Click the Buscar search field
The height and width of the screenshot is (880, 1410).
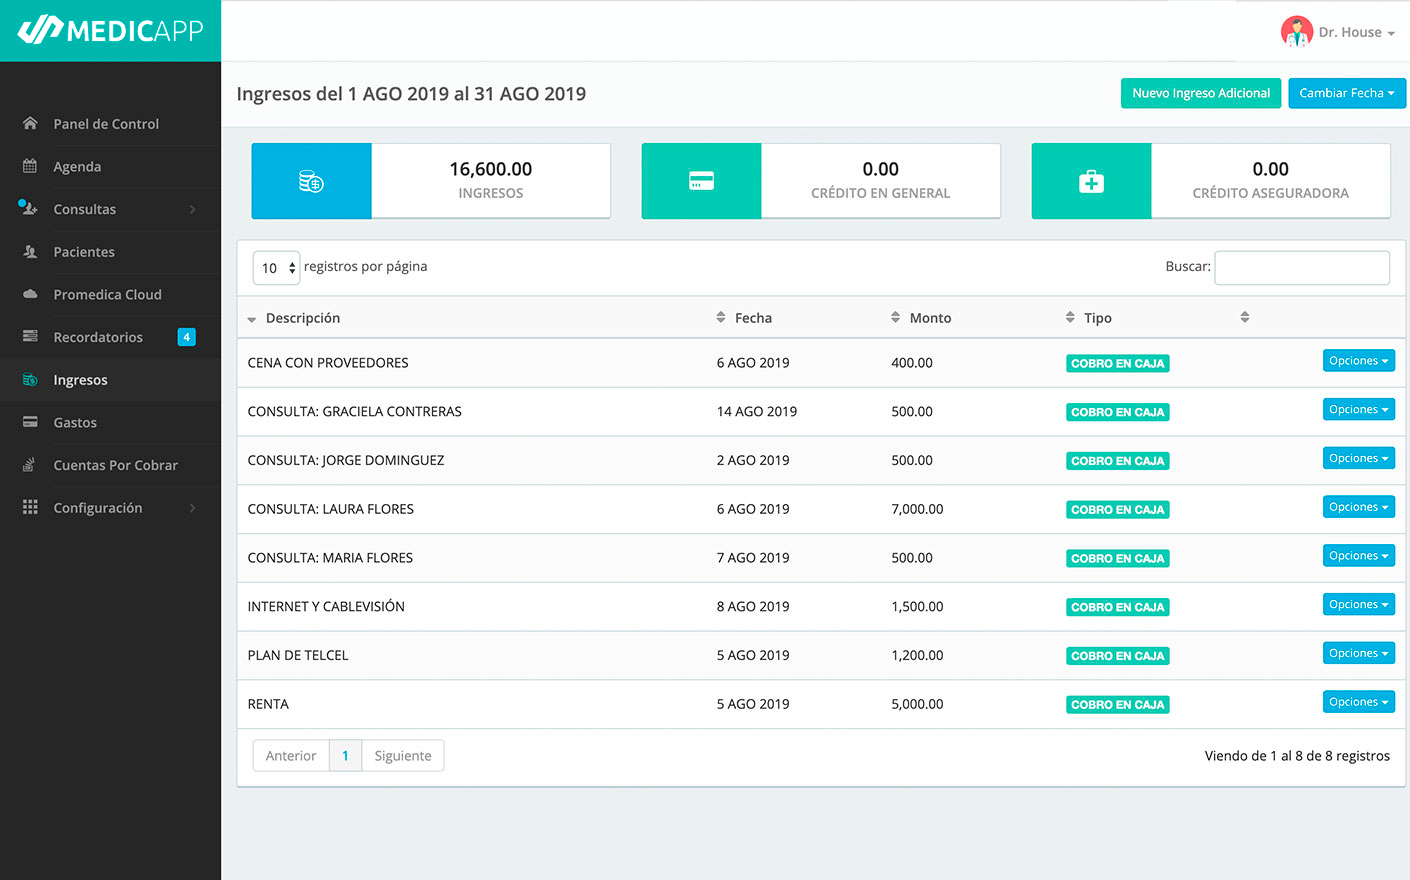(1302, 267)
